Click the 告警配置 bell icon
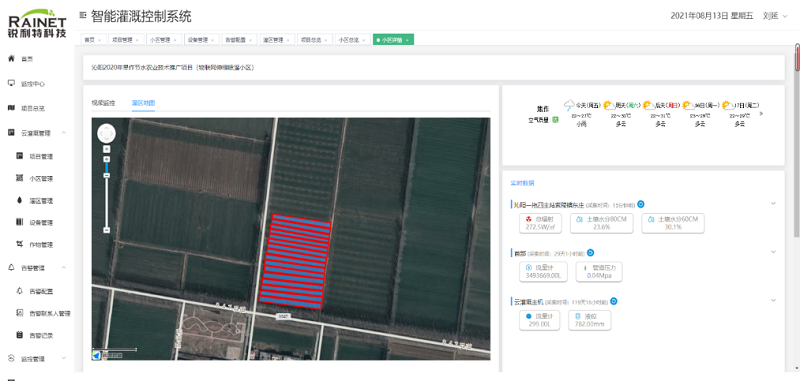This screenshot has width=800, height=381. coord(19,291)
